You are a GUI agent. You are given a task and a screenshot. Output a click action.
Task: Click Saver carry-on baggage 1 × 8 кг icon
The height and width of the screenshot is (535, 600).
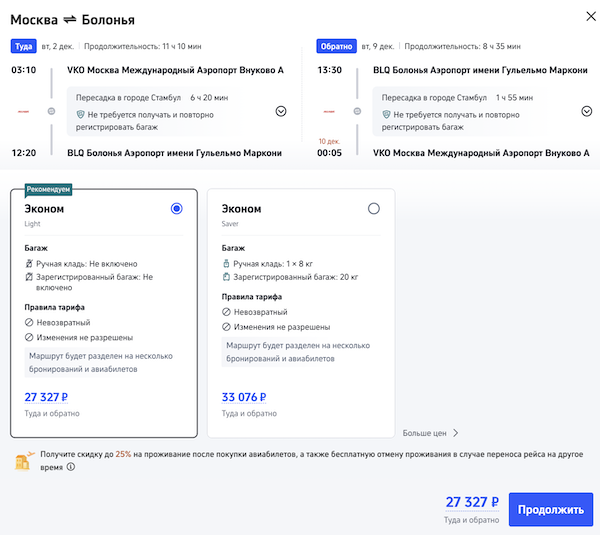(x=226, y=263)
